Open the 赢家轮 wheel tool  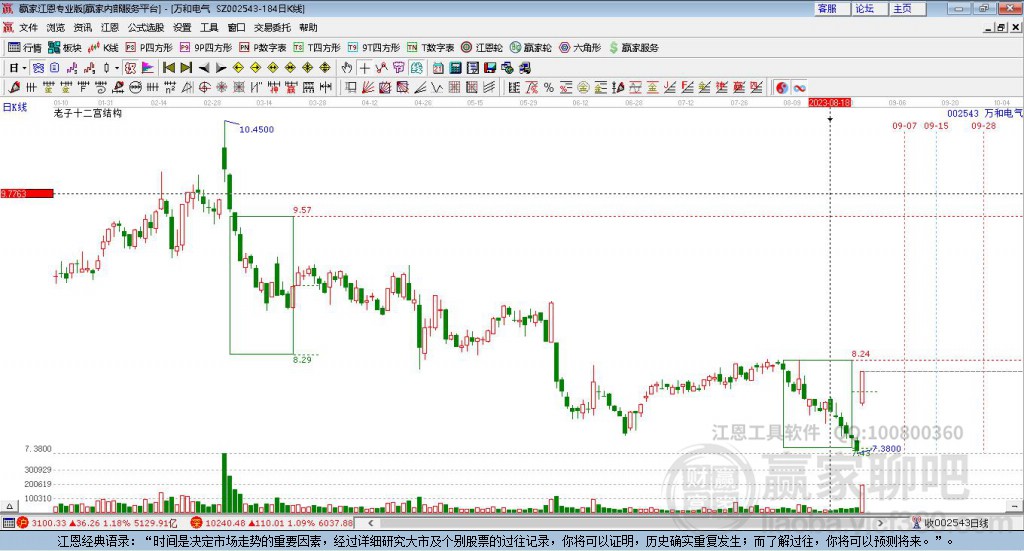click(x=531, y=48)
